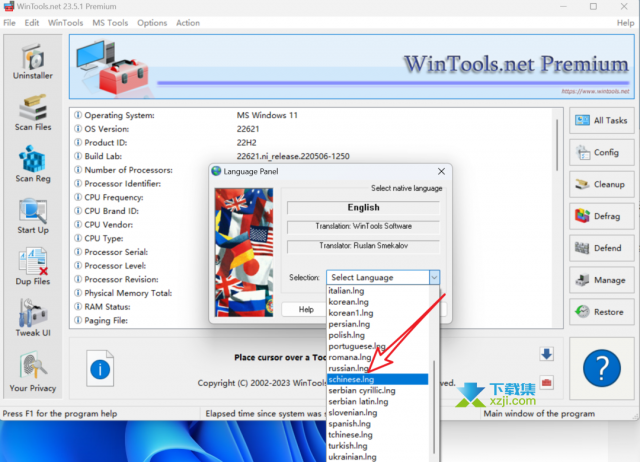
Task: Choose spanish.lng from the language list
Action: click(378, 424)
